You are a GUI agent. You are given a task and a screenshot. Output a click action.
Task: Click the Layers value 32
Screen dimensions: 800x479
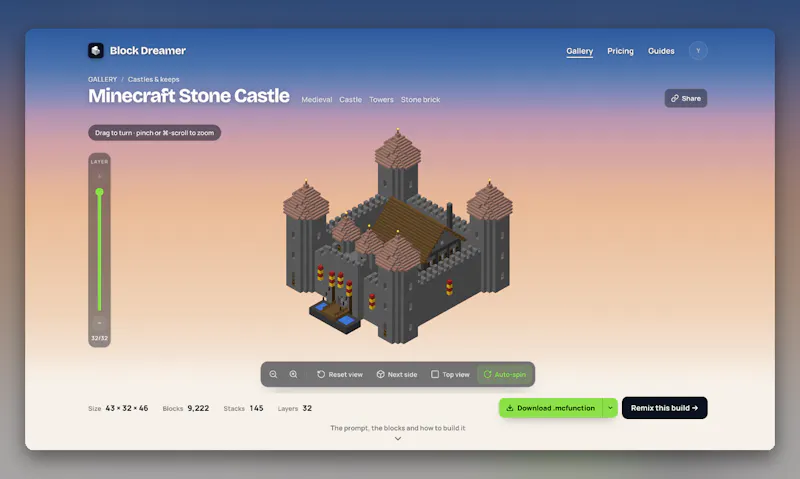[x=307, y=408]
